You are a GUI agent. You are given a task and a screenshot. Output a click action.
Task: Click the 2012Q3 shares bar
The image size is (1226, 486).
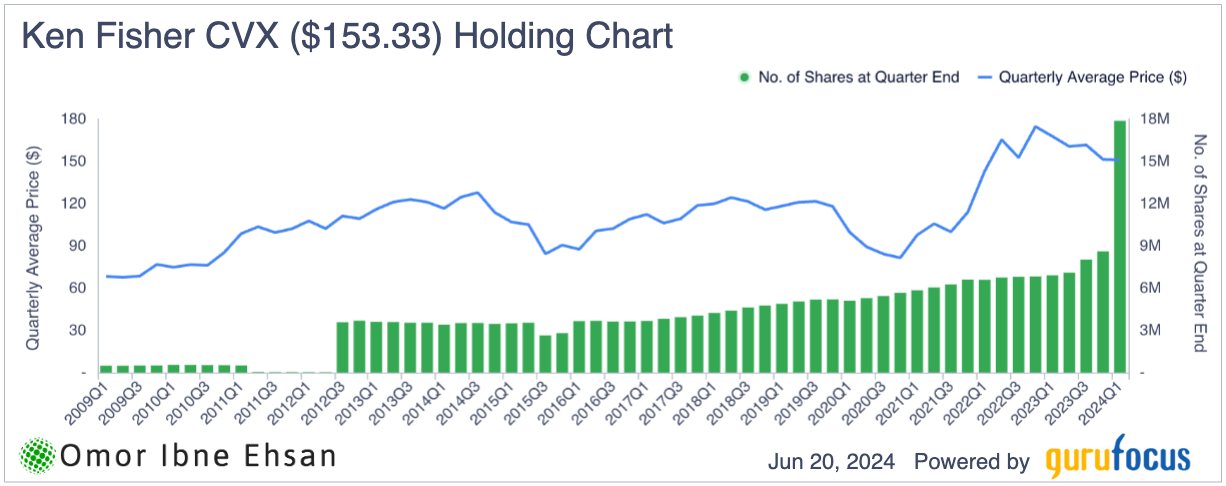click(343, 347)
